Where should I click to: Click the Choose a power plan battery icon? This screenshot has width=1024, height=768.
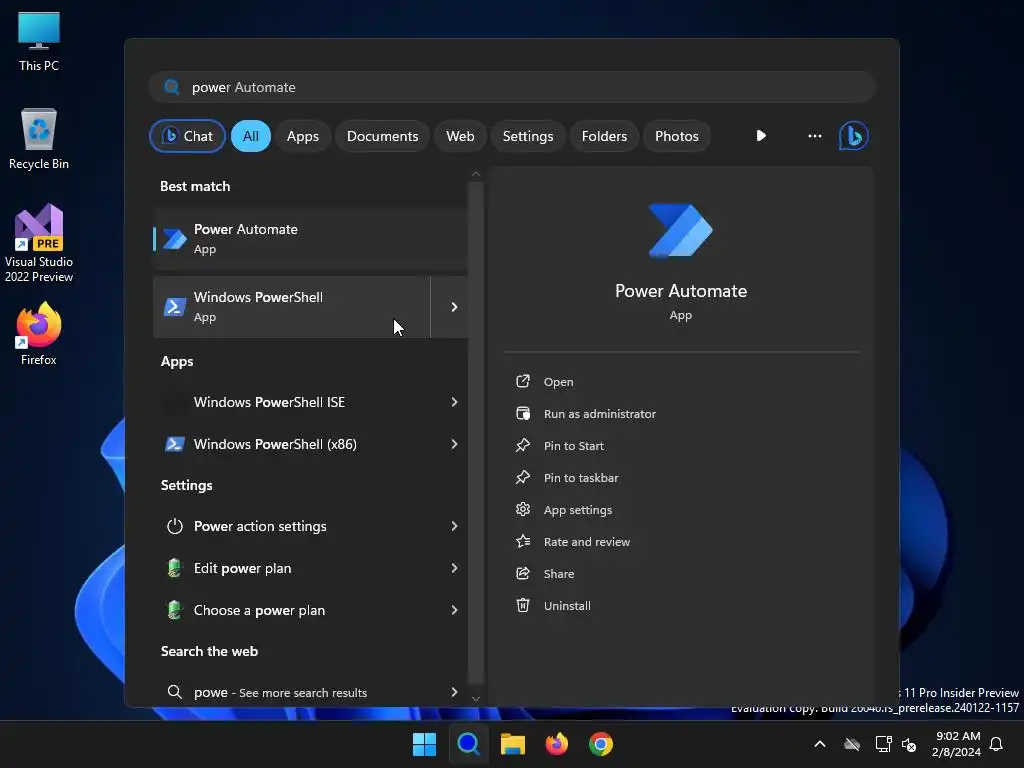174,610
